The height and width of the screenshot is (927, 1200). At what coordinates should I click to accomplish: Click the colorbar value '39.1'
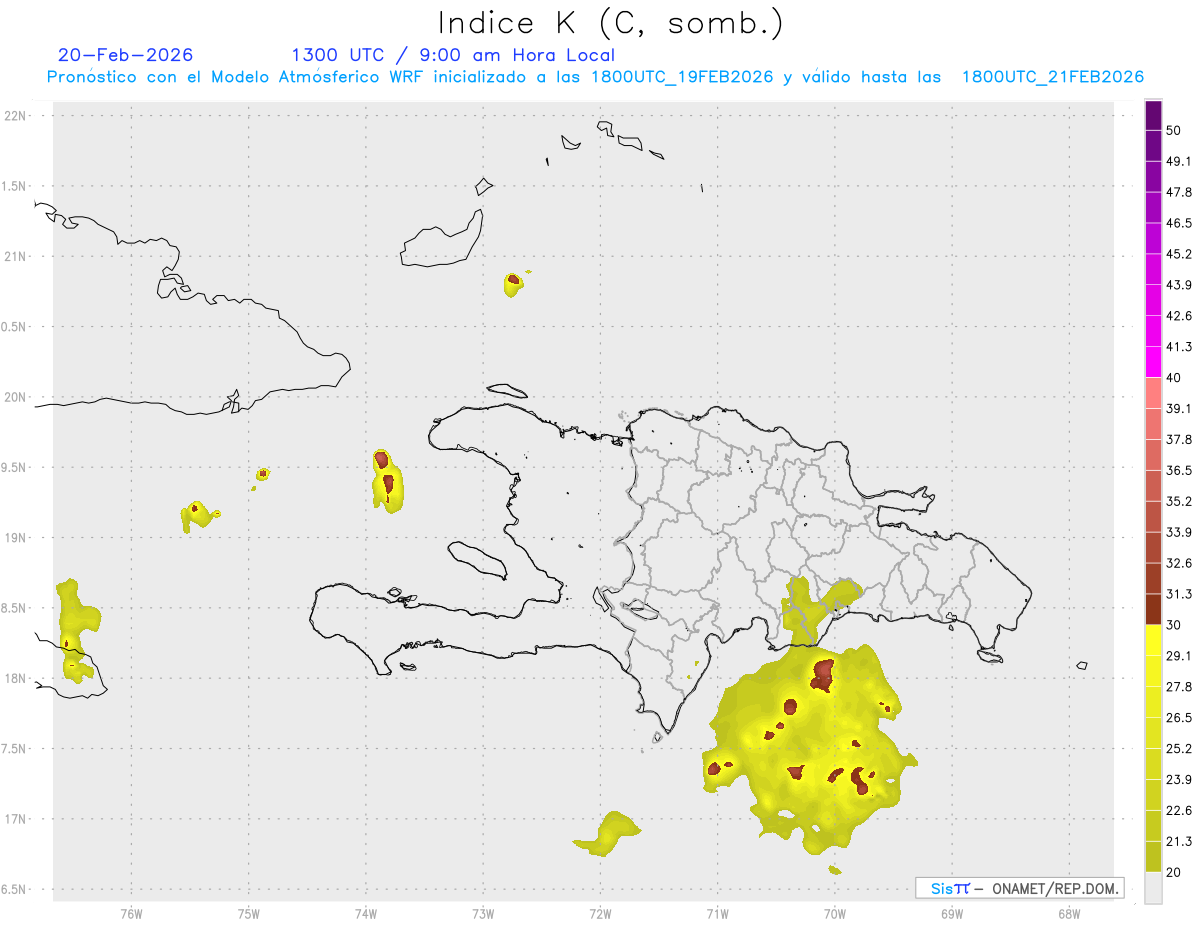point(1179,408)
